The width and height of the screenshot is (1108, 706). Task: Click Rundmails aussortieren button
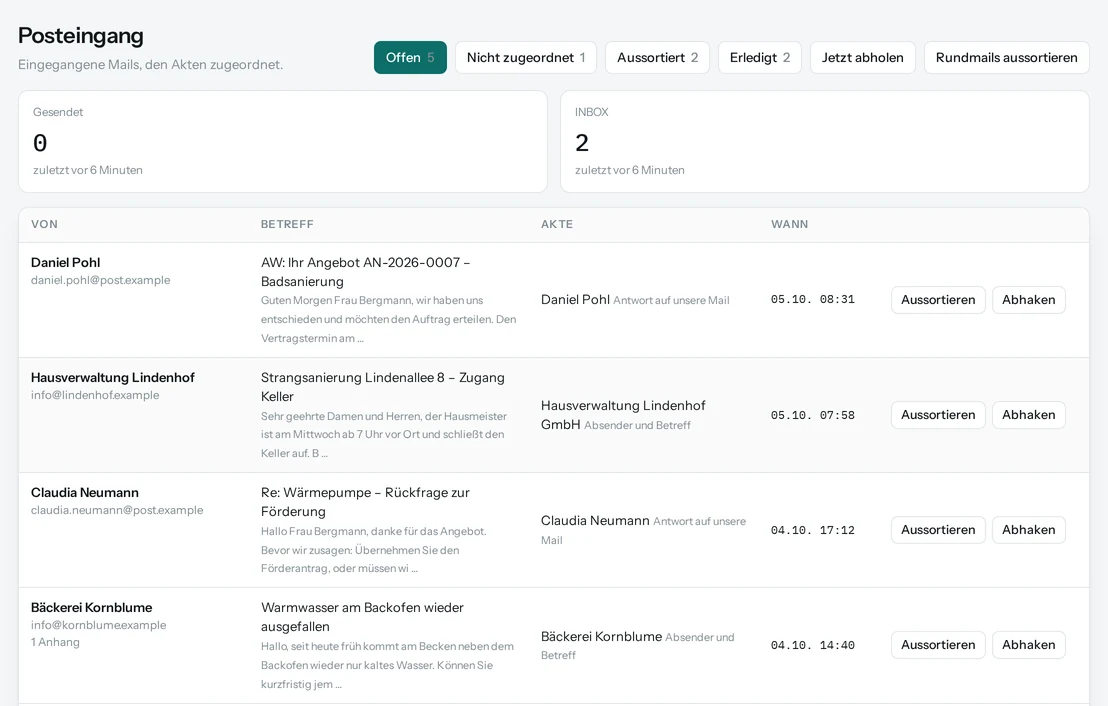1006,57
